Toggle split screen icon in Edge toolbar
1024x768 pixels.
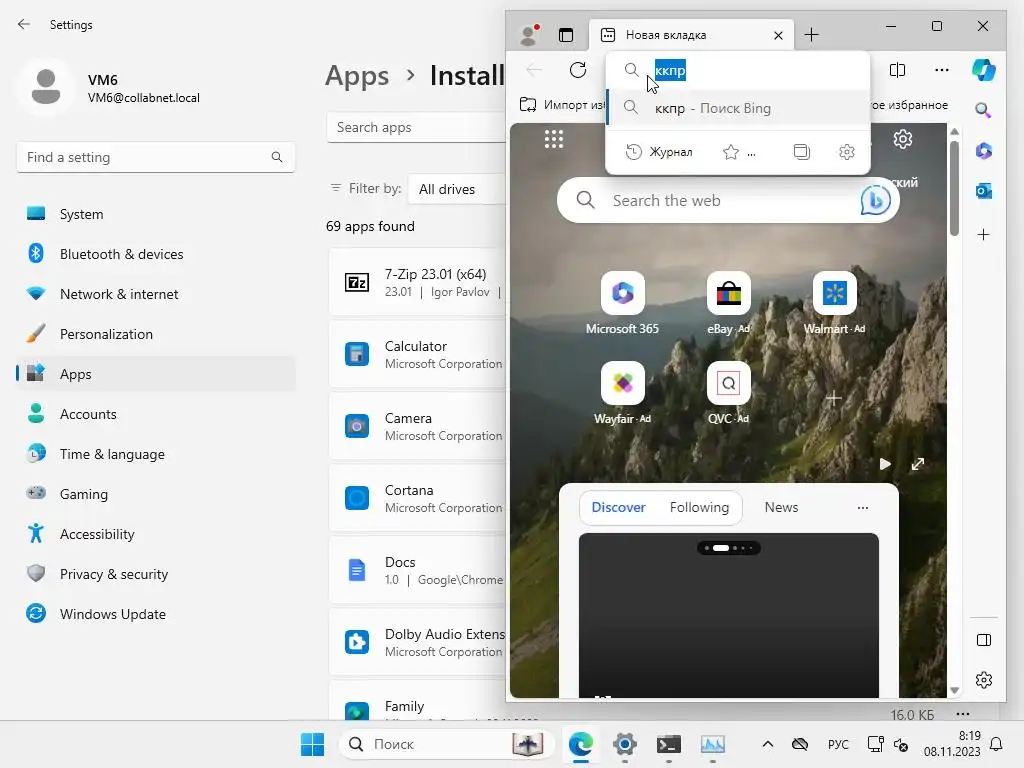coord(897,70)
